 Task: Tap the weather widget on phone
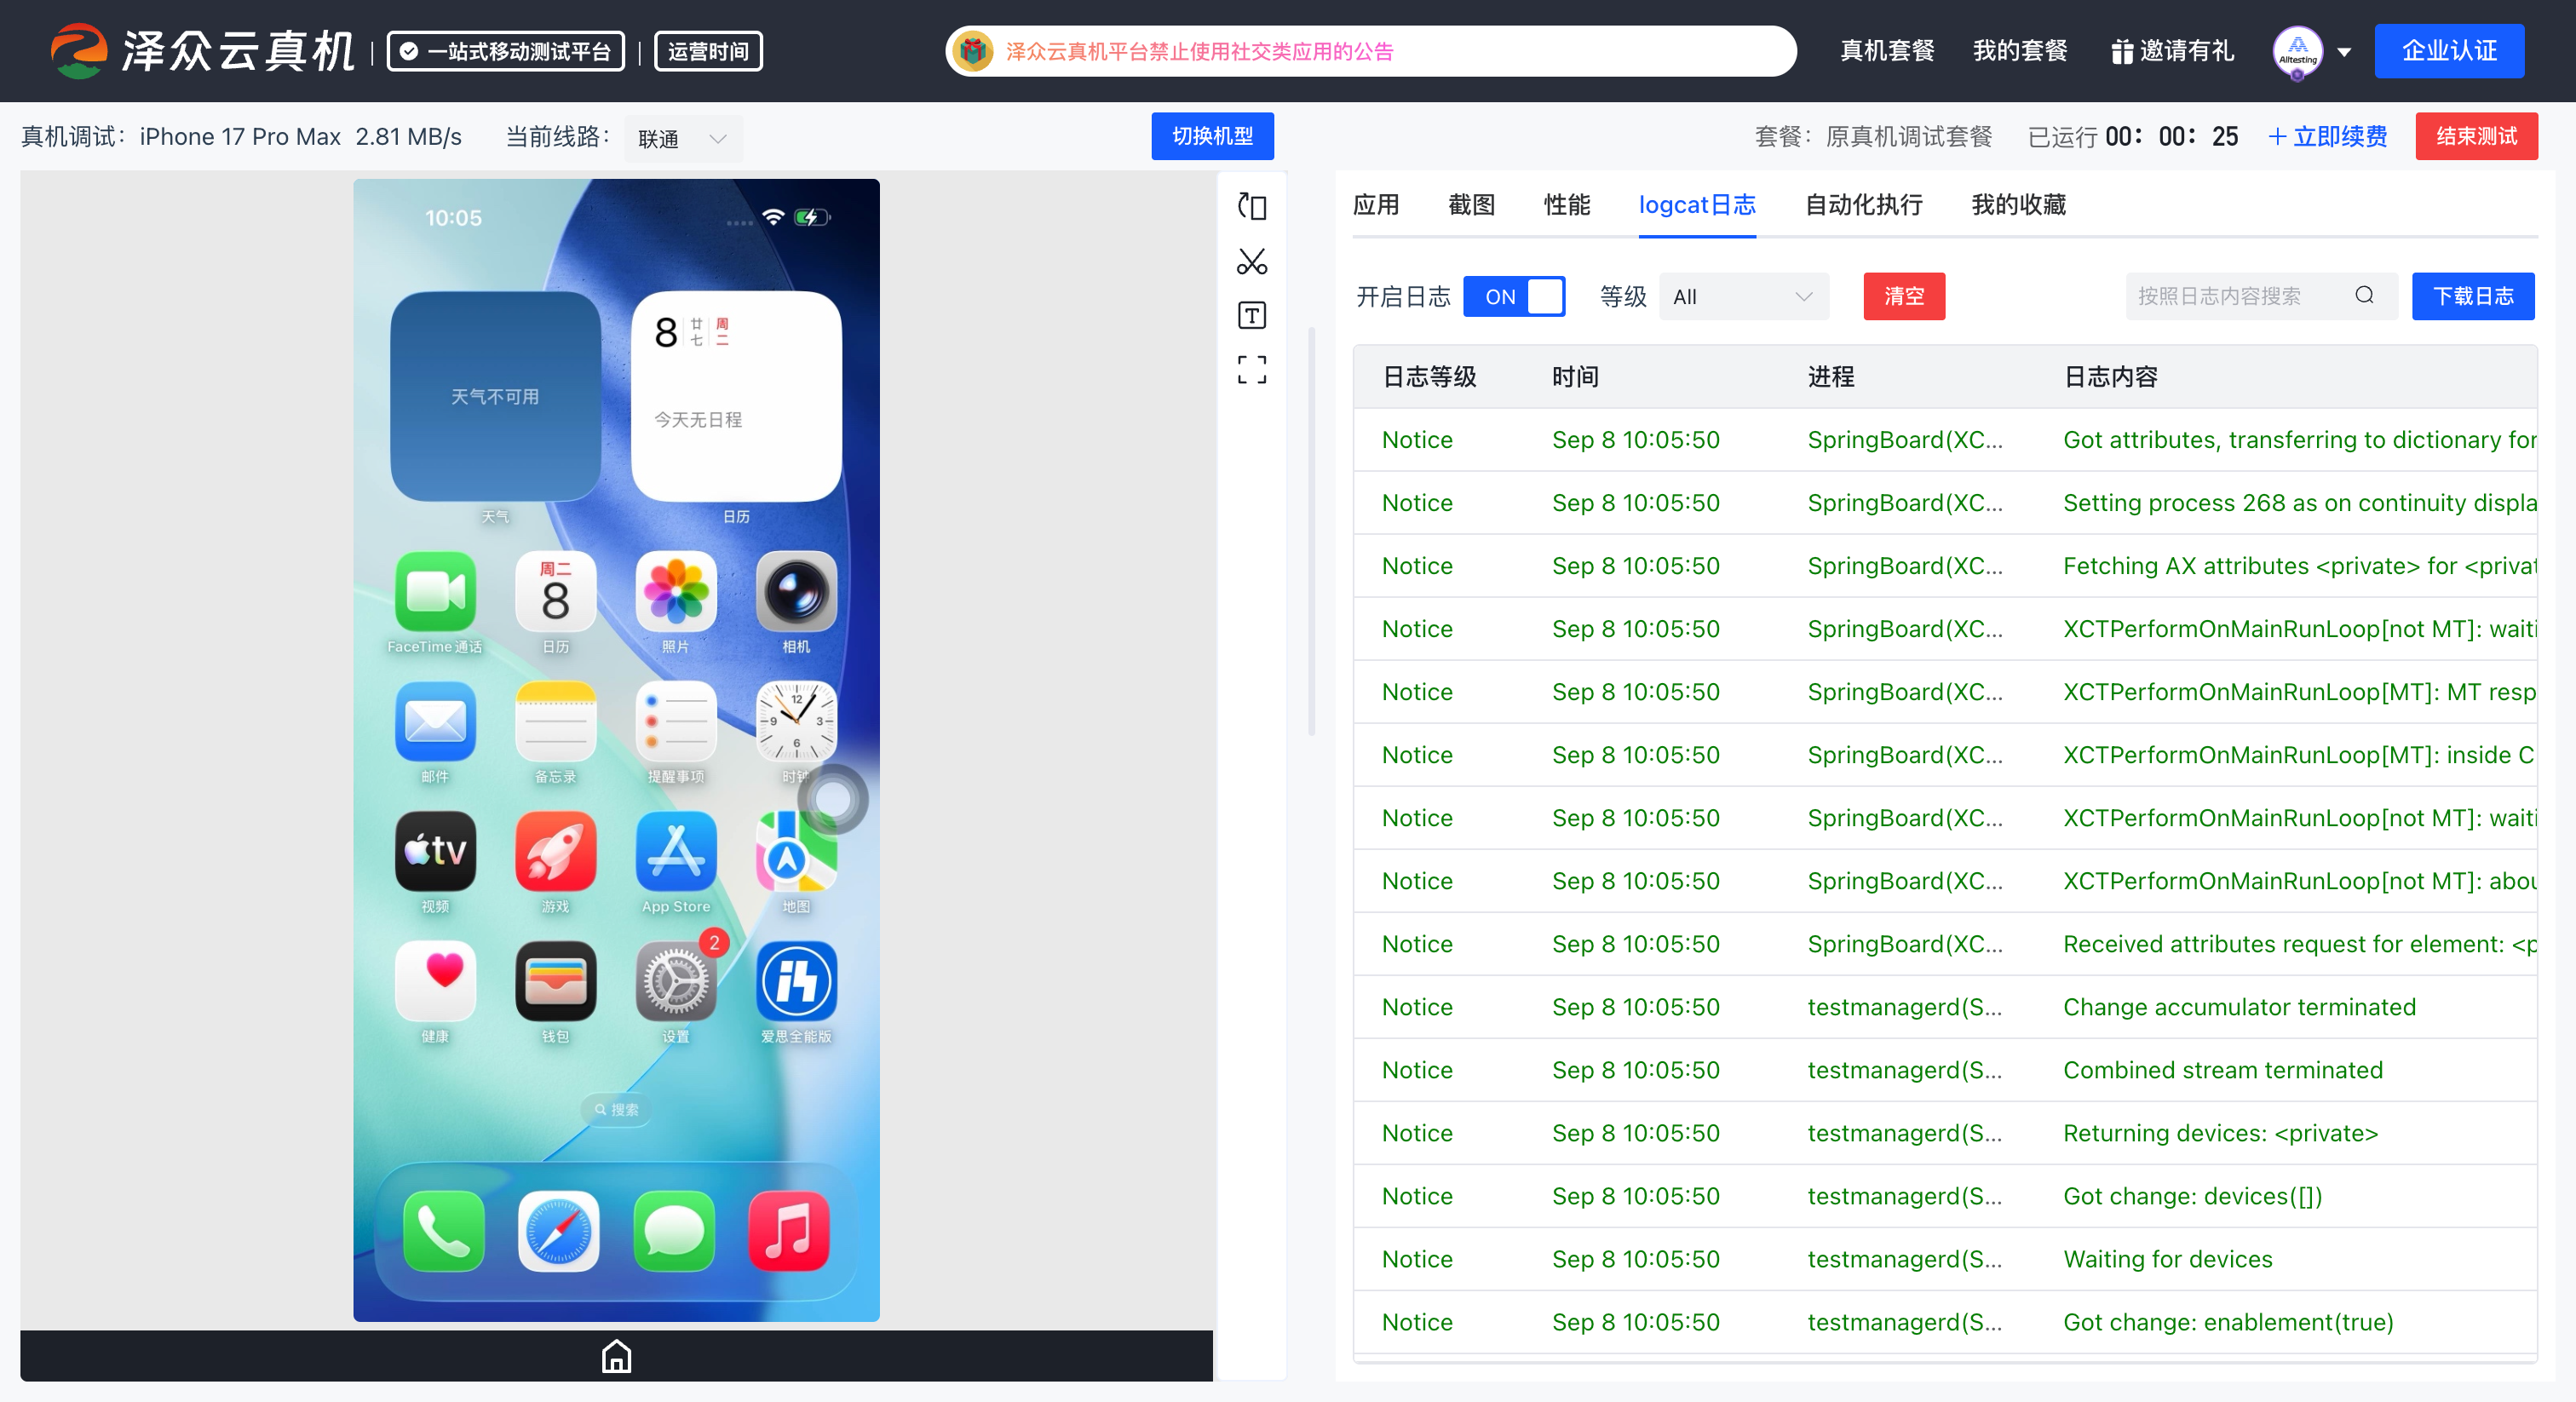coord(495,396)
